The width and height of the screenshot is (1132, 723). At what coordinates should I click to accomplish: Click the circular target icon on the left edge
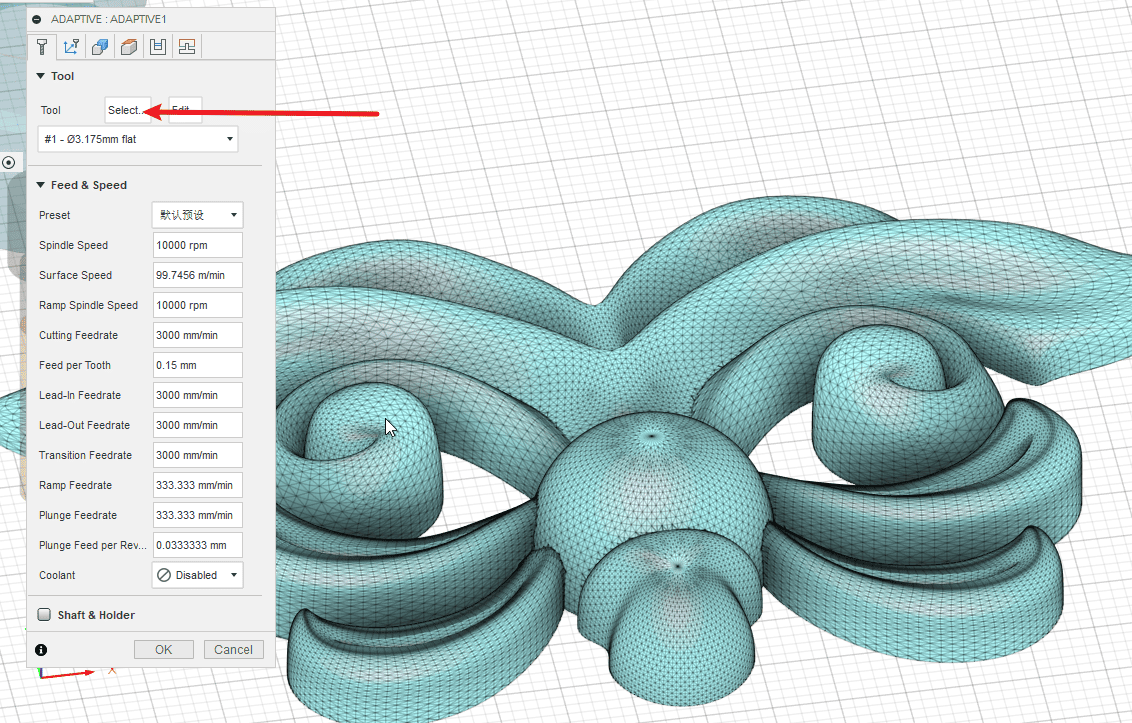coord(9,162)
